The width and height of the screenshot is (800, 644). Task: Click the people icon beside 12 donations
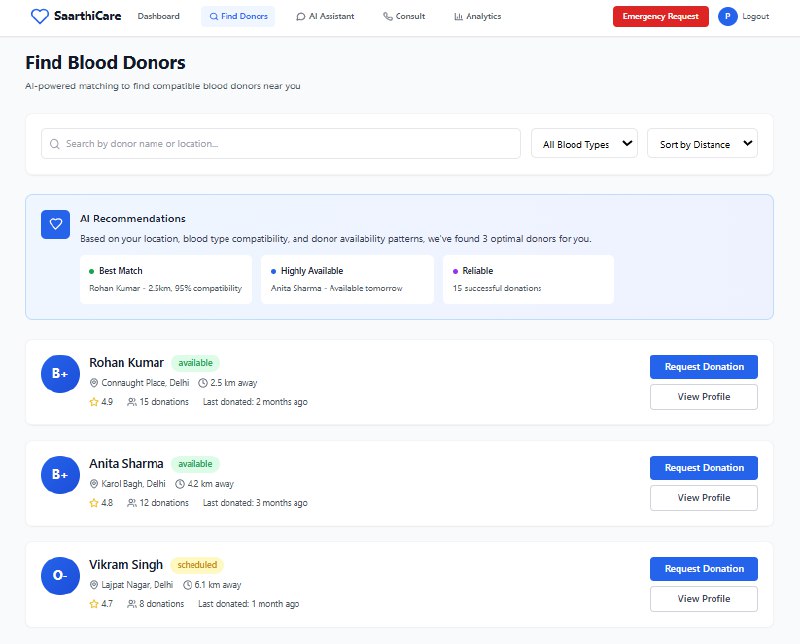pyautogui.click(x=132, y=503)
